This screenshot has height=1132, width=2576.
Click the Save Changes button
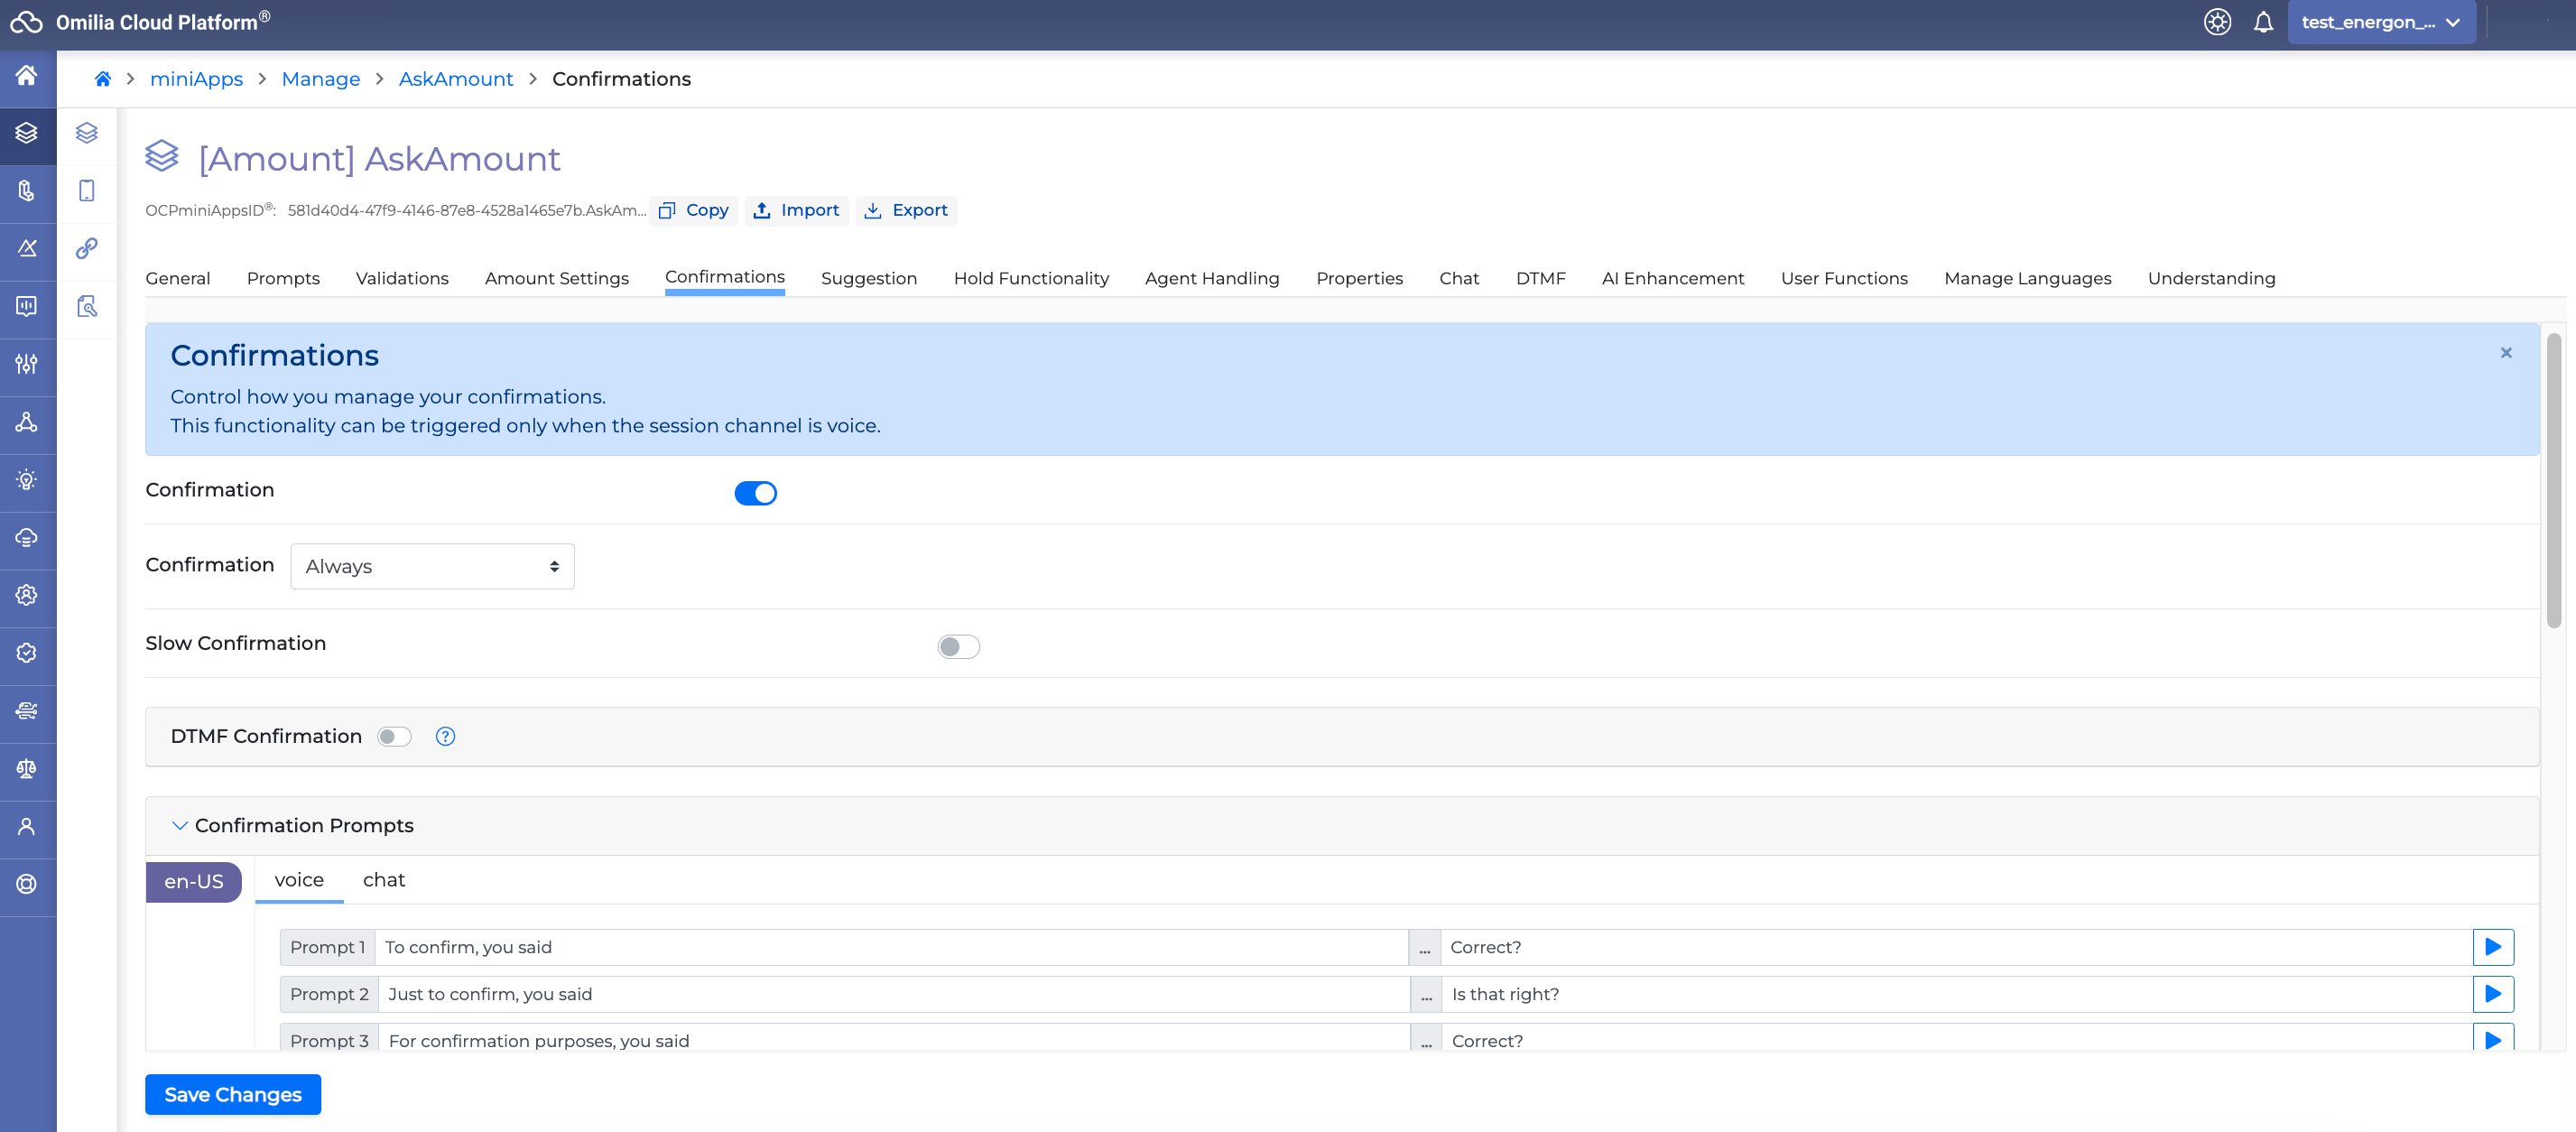[232, 1094]
